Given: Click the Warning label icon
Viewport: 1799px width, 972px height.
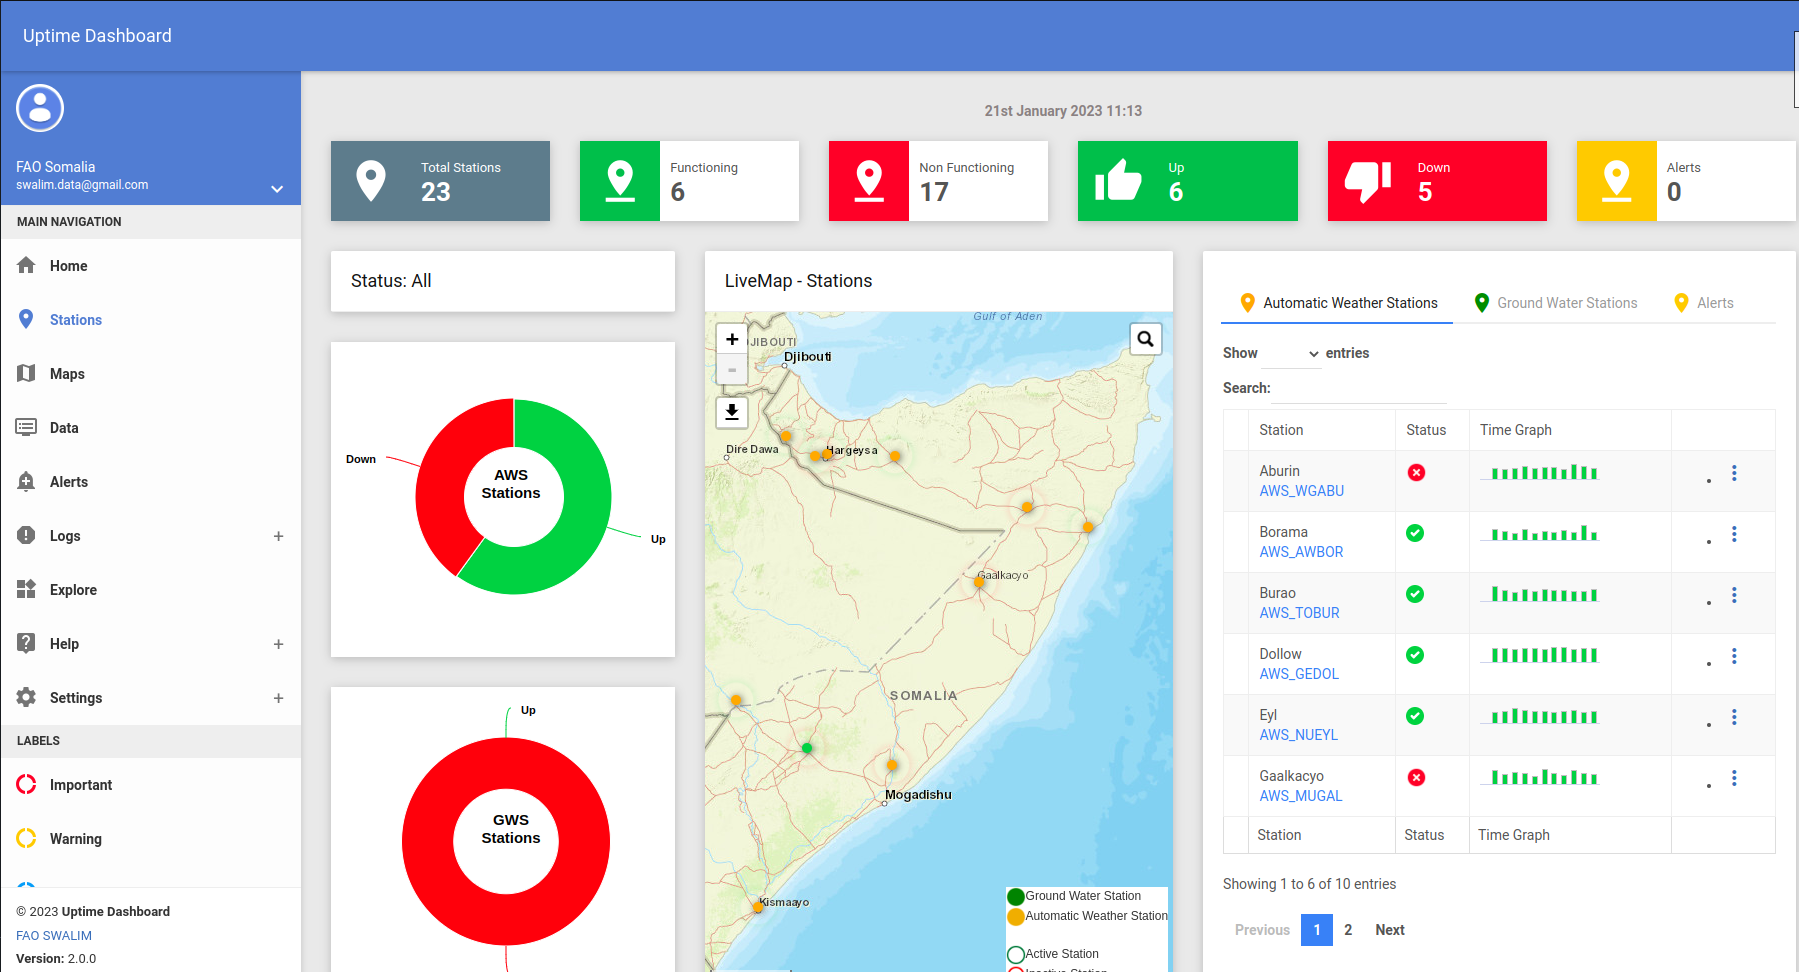Looking at the screenshot, I should (26, 838).
